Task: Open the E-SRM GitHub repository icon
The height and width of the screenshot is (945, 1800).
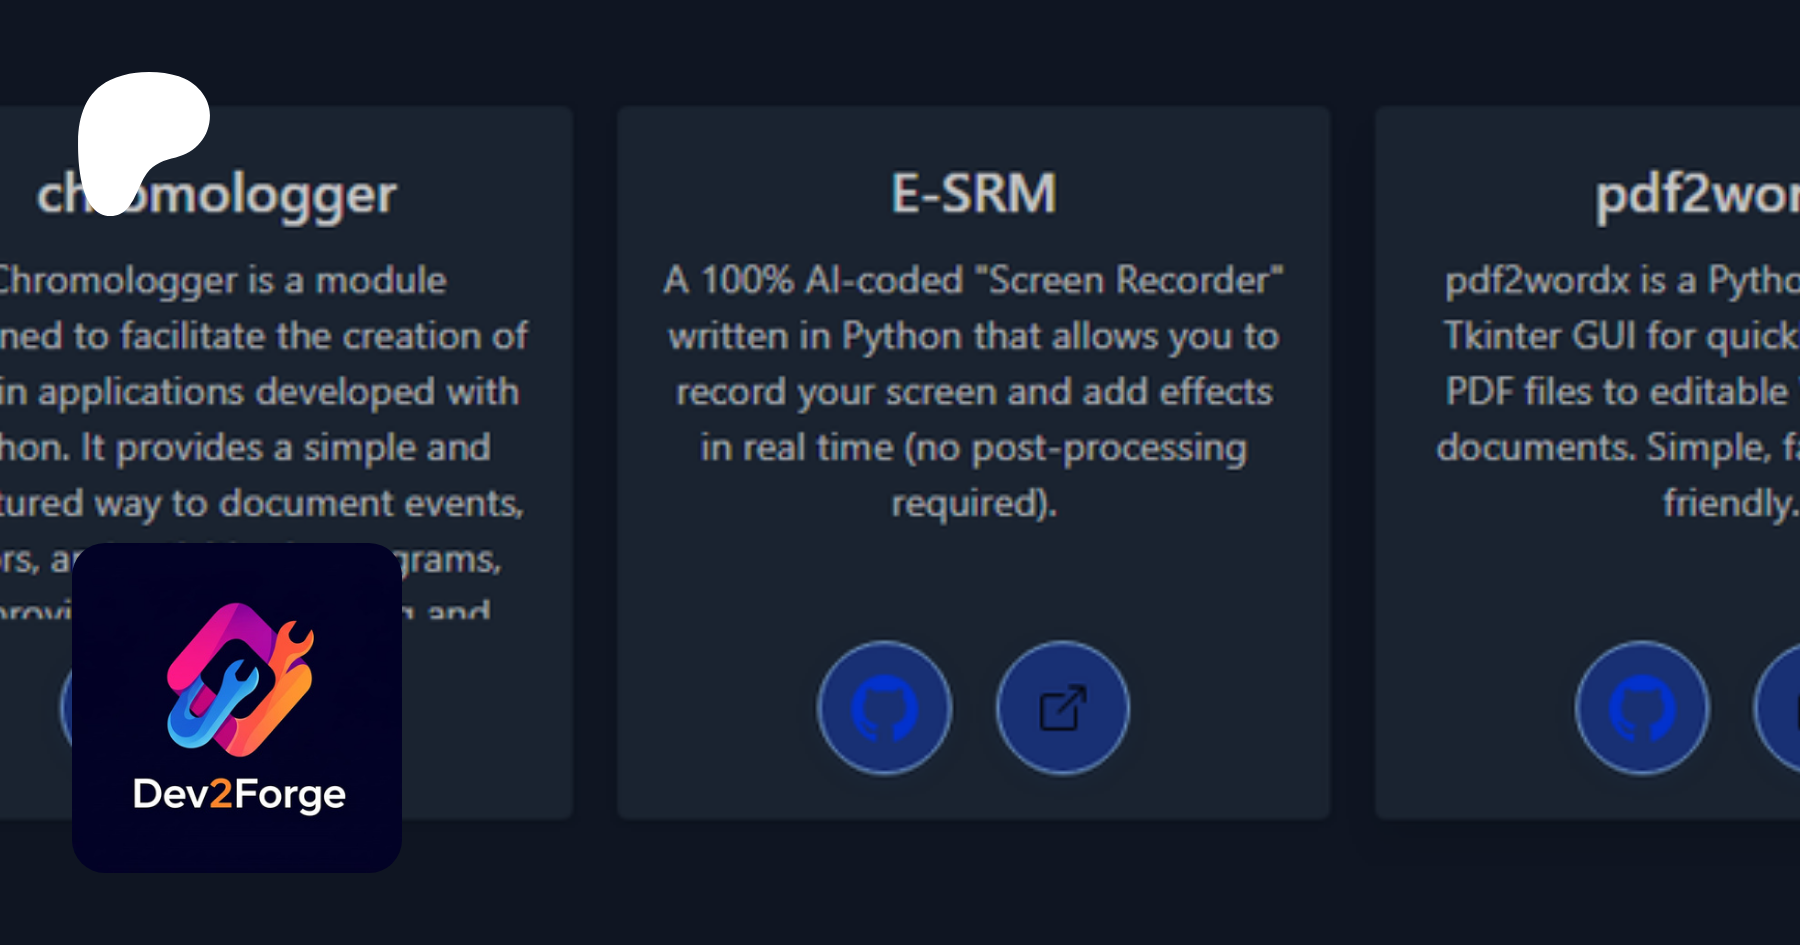Action: tap(884, 708)
